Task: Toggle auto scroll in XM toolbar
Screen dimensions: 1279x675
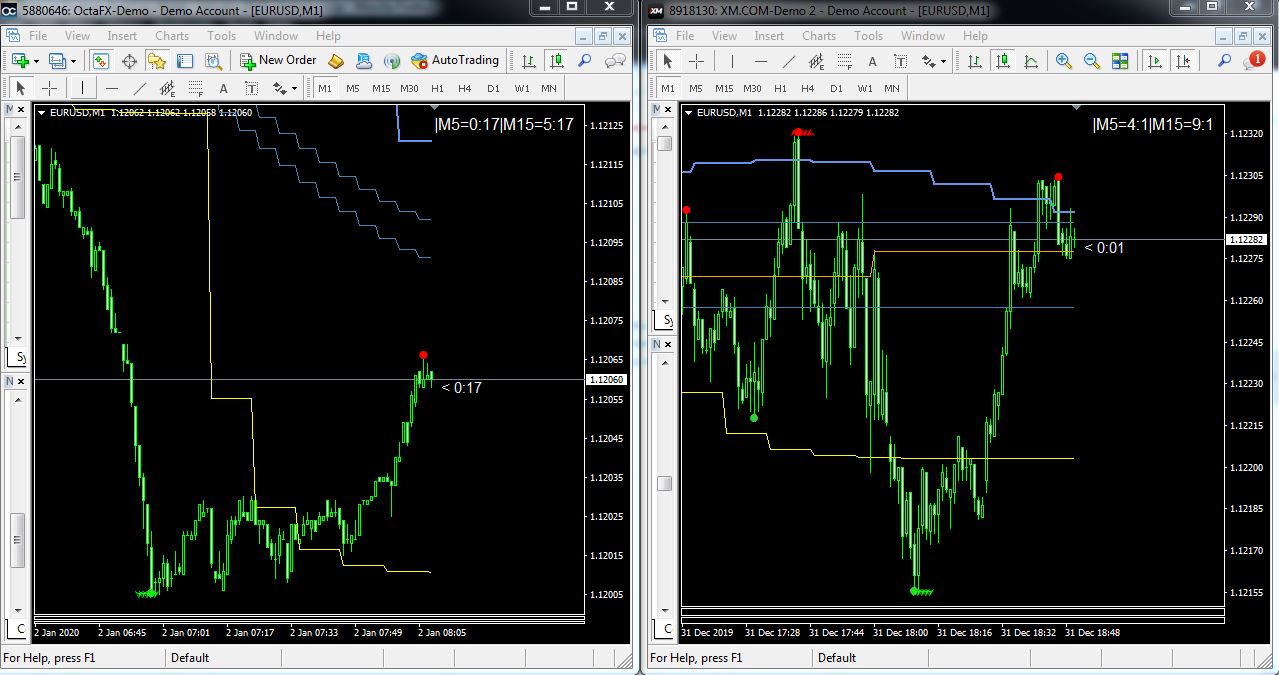Action: (1155, 61)
